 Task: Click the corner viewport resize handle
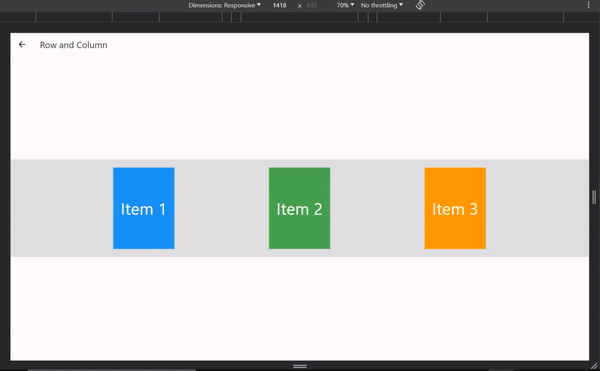[x=594, y=366]
